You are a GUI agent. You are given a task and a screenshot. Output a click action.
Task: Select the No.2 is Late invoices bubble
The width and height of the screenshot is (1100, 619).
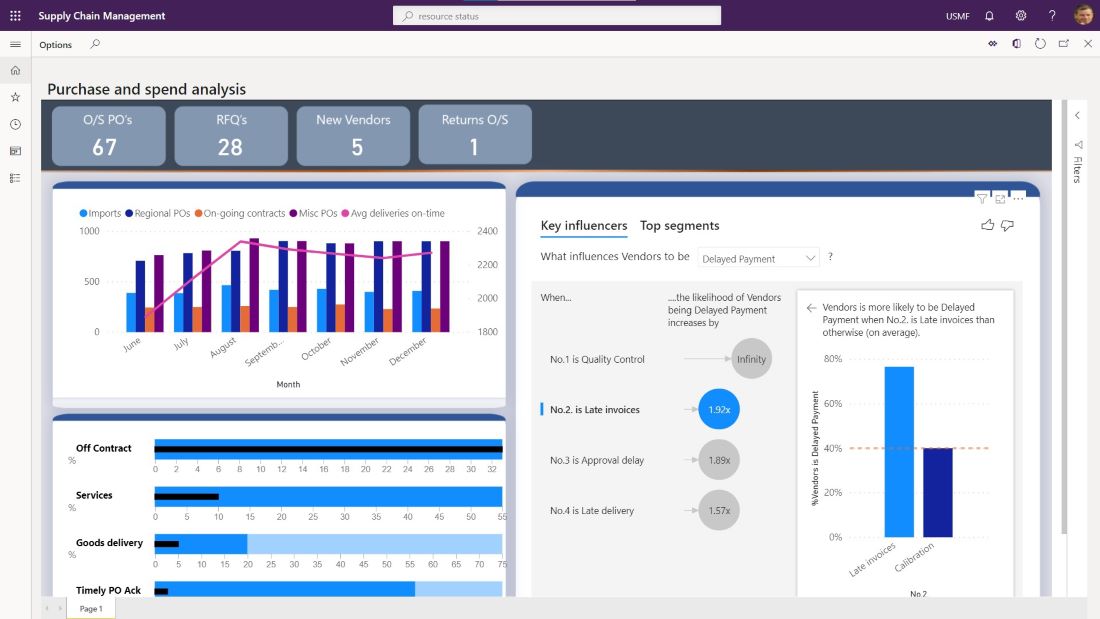(x=717, y=409)
